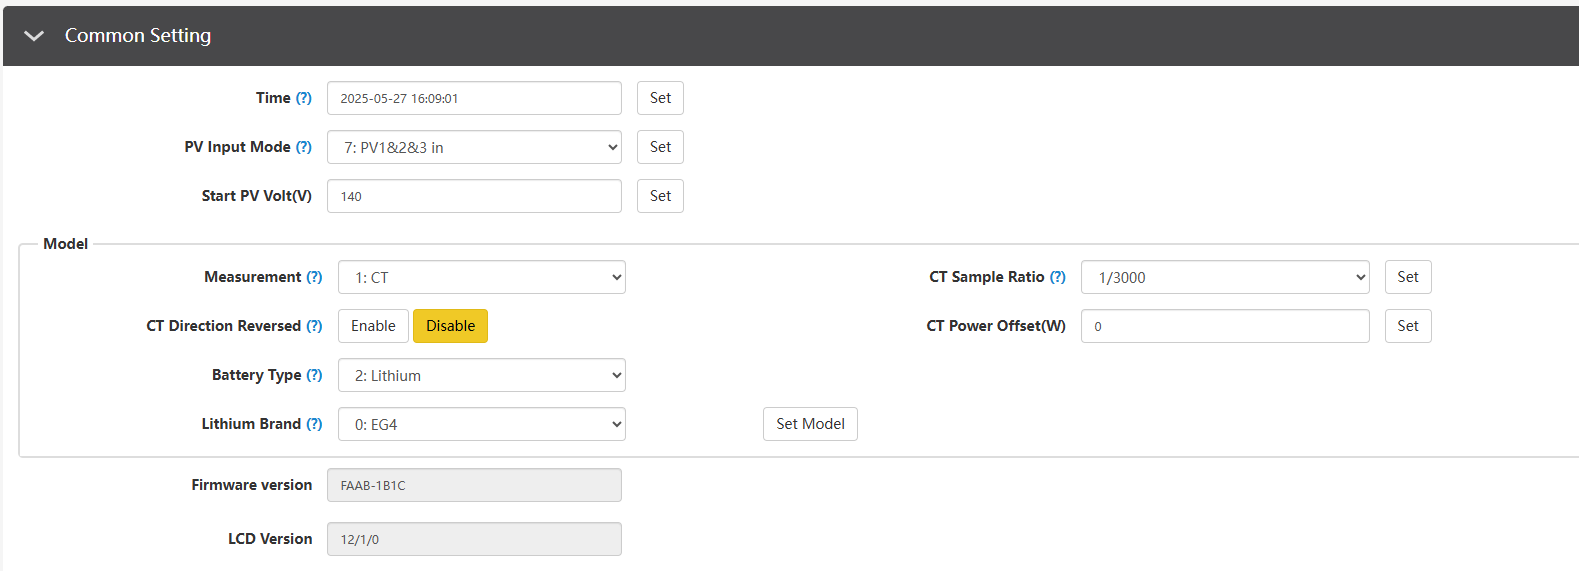Select Disable for CT Direction Reversed
1579x571 pixels.
pyautogui.click(x=450, y=326)
